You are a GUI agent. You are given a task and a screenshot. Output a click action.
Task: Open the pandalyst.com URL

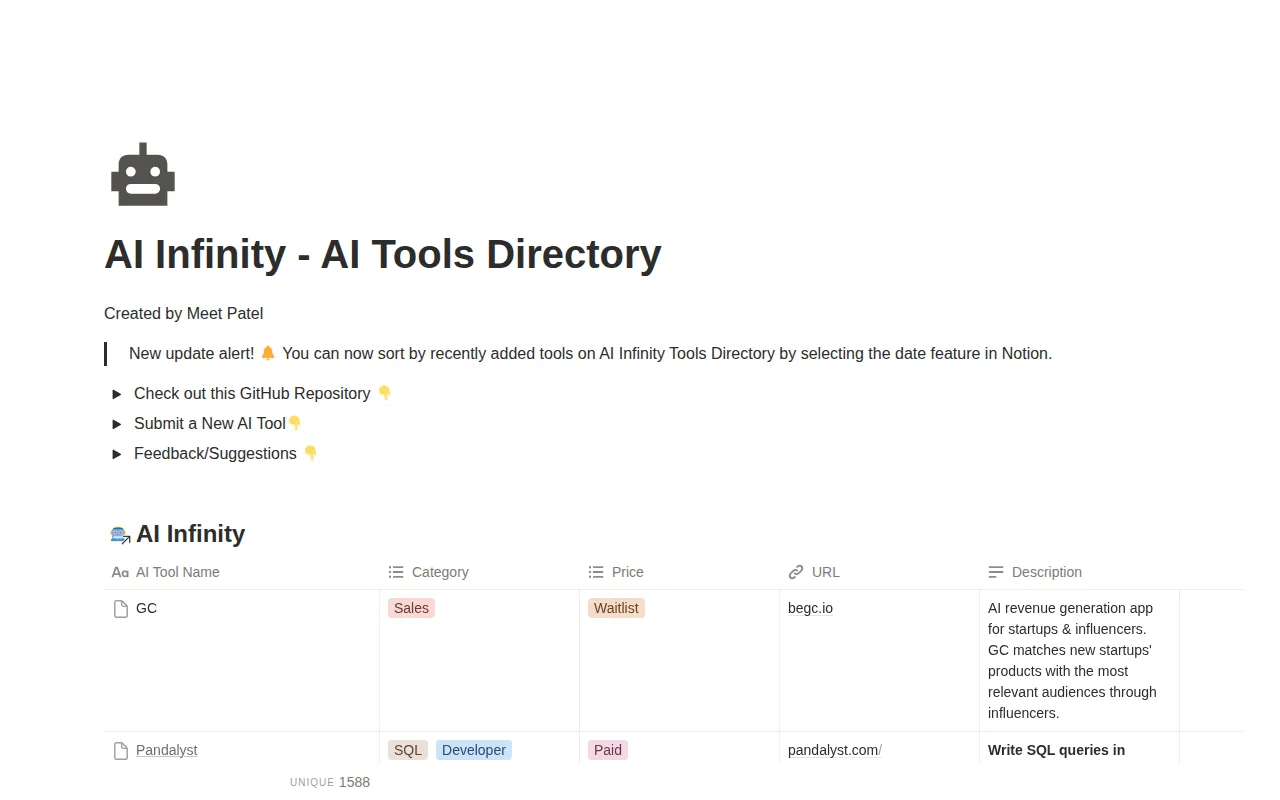tap(835, 751)
